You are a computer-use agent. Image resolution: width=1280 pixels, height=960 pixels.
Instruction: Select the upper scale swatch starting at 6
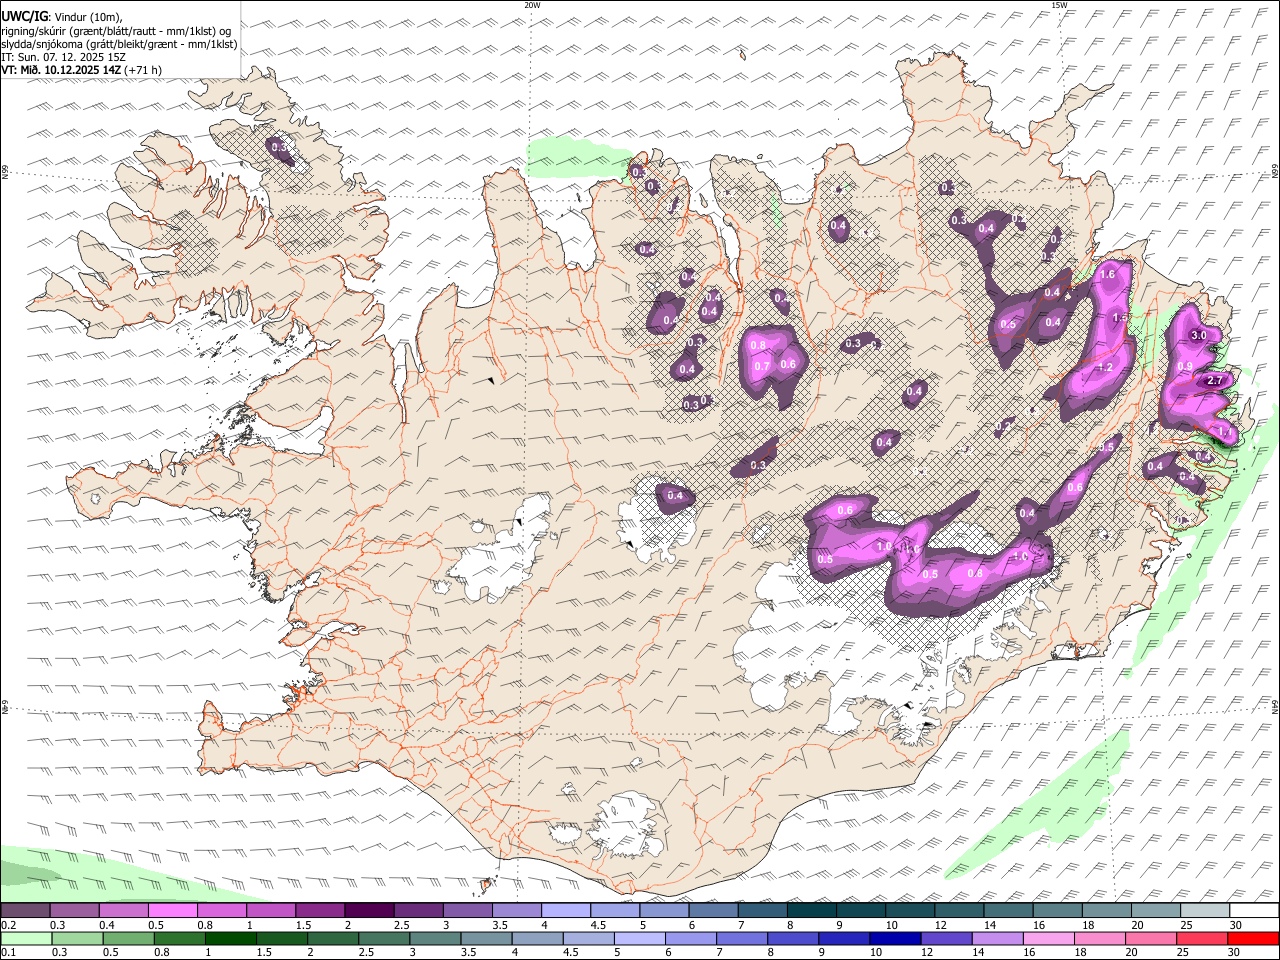(713, 911)
